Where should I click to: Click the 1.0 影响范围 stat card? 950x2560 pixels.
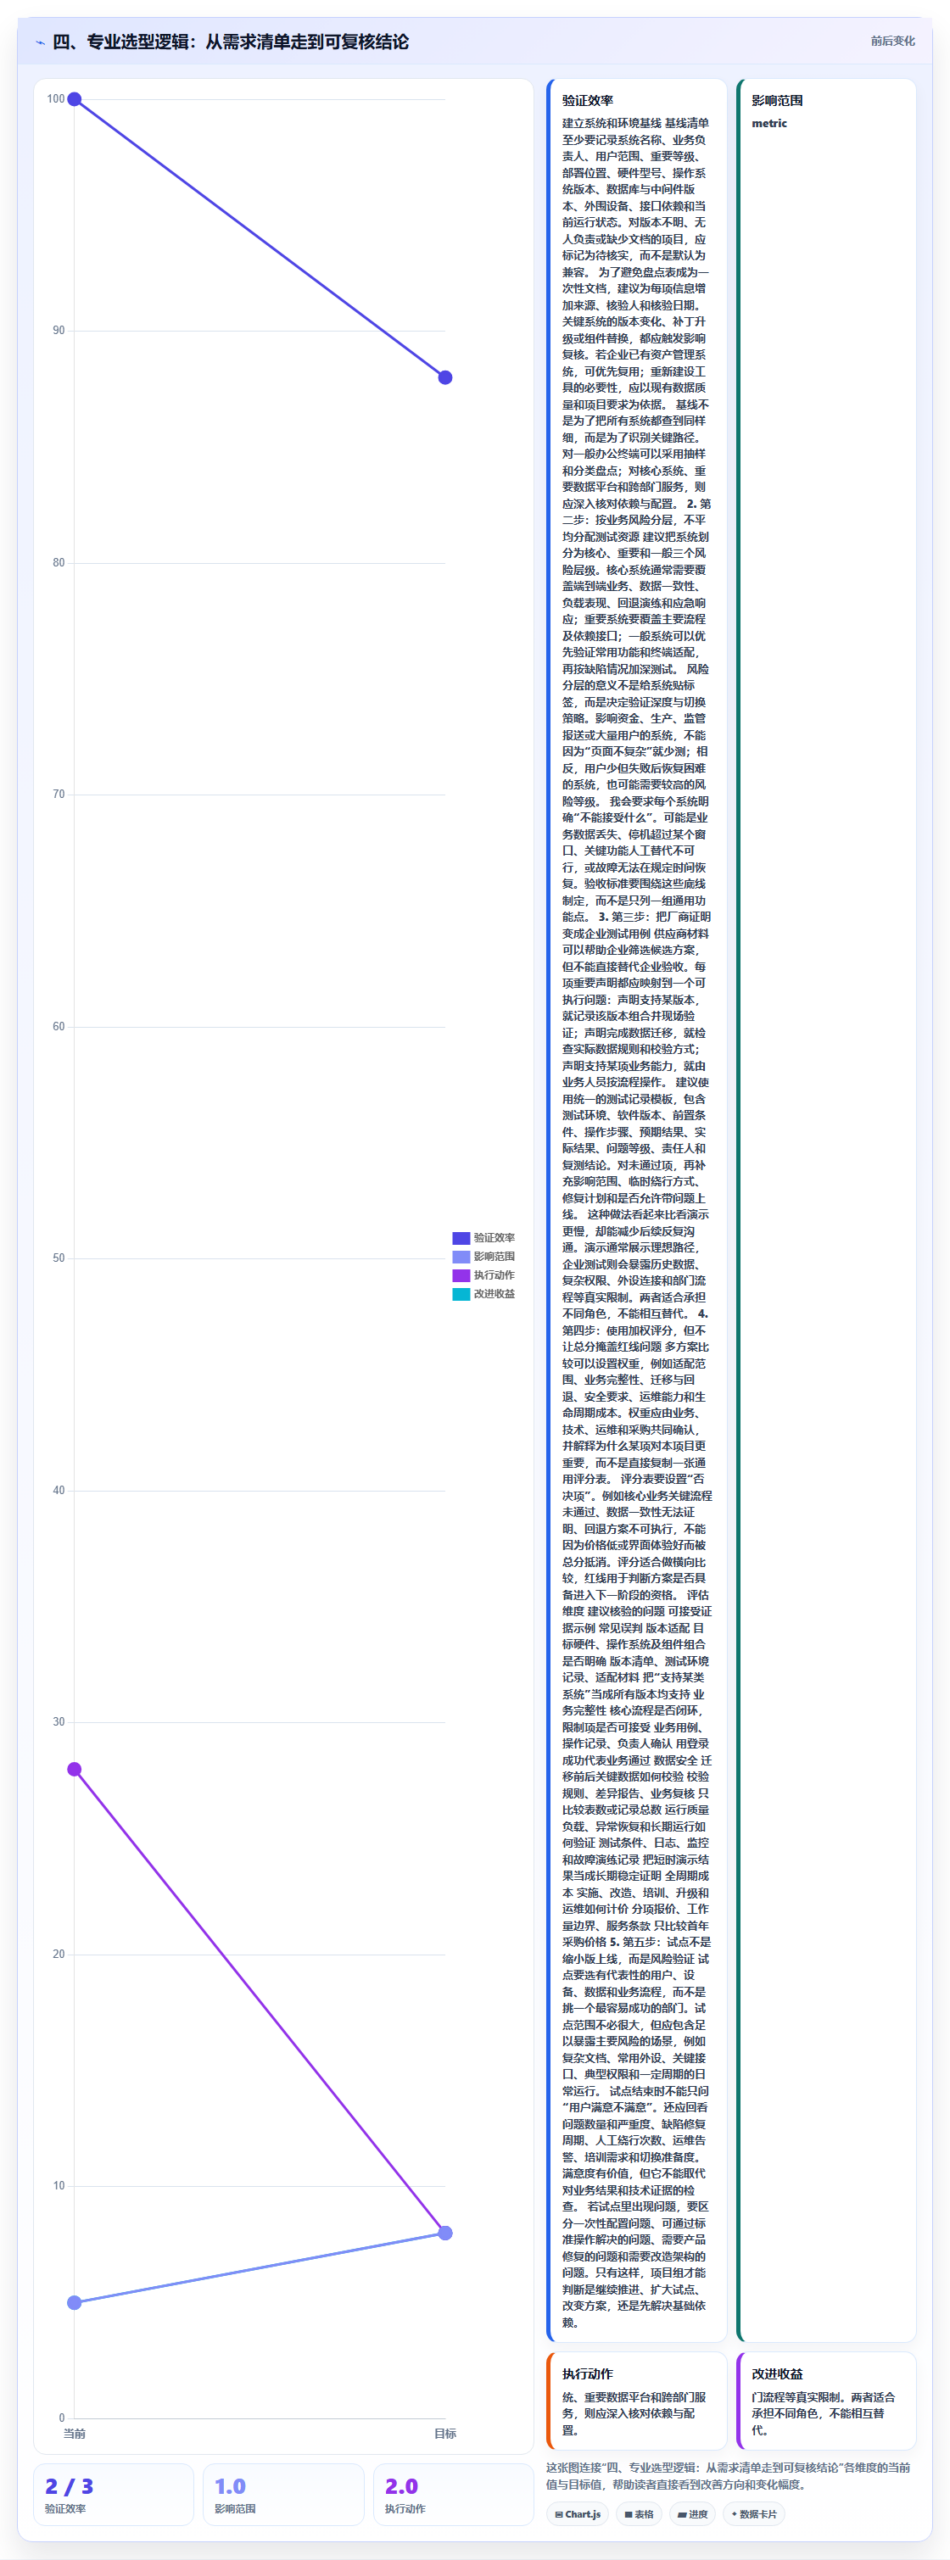pos(283,2495)
